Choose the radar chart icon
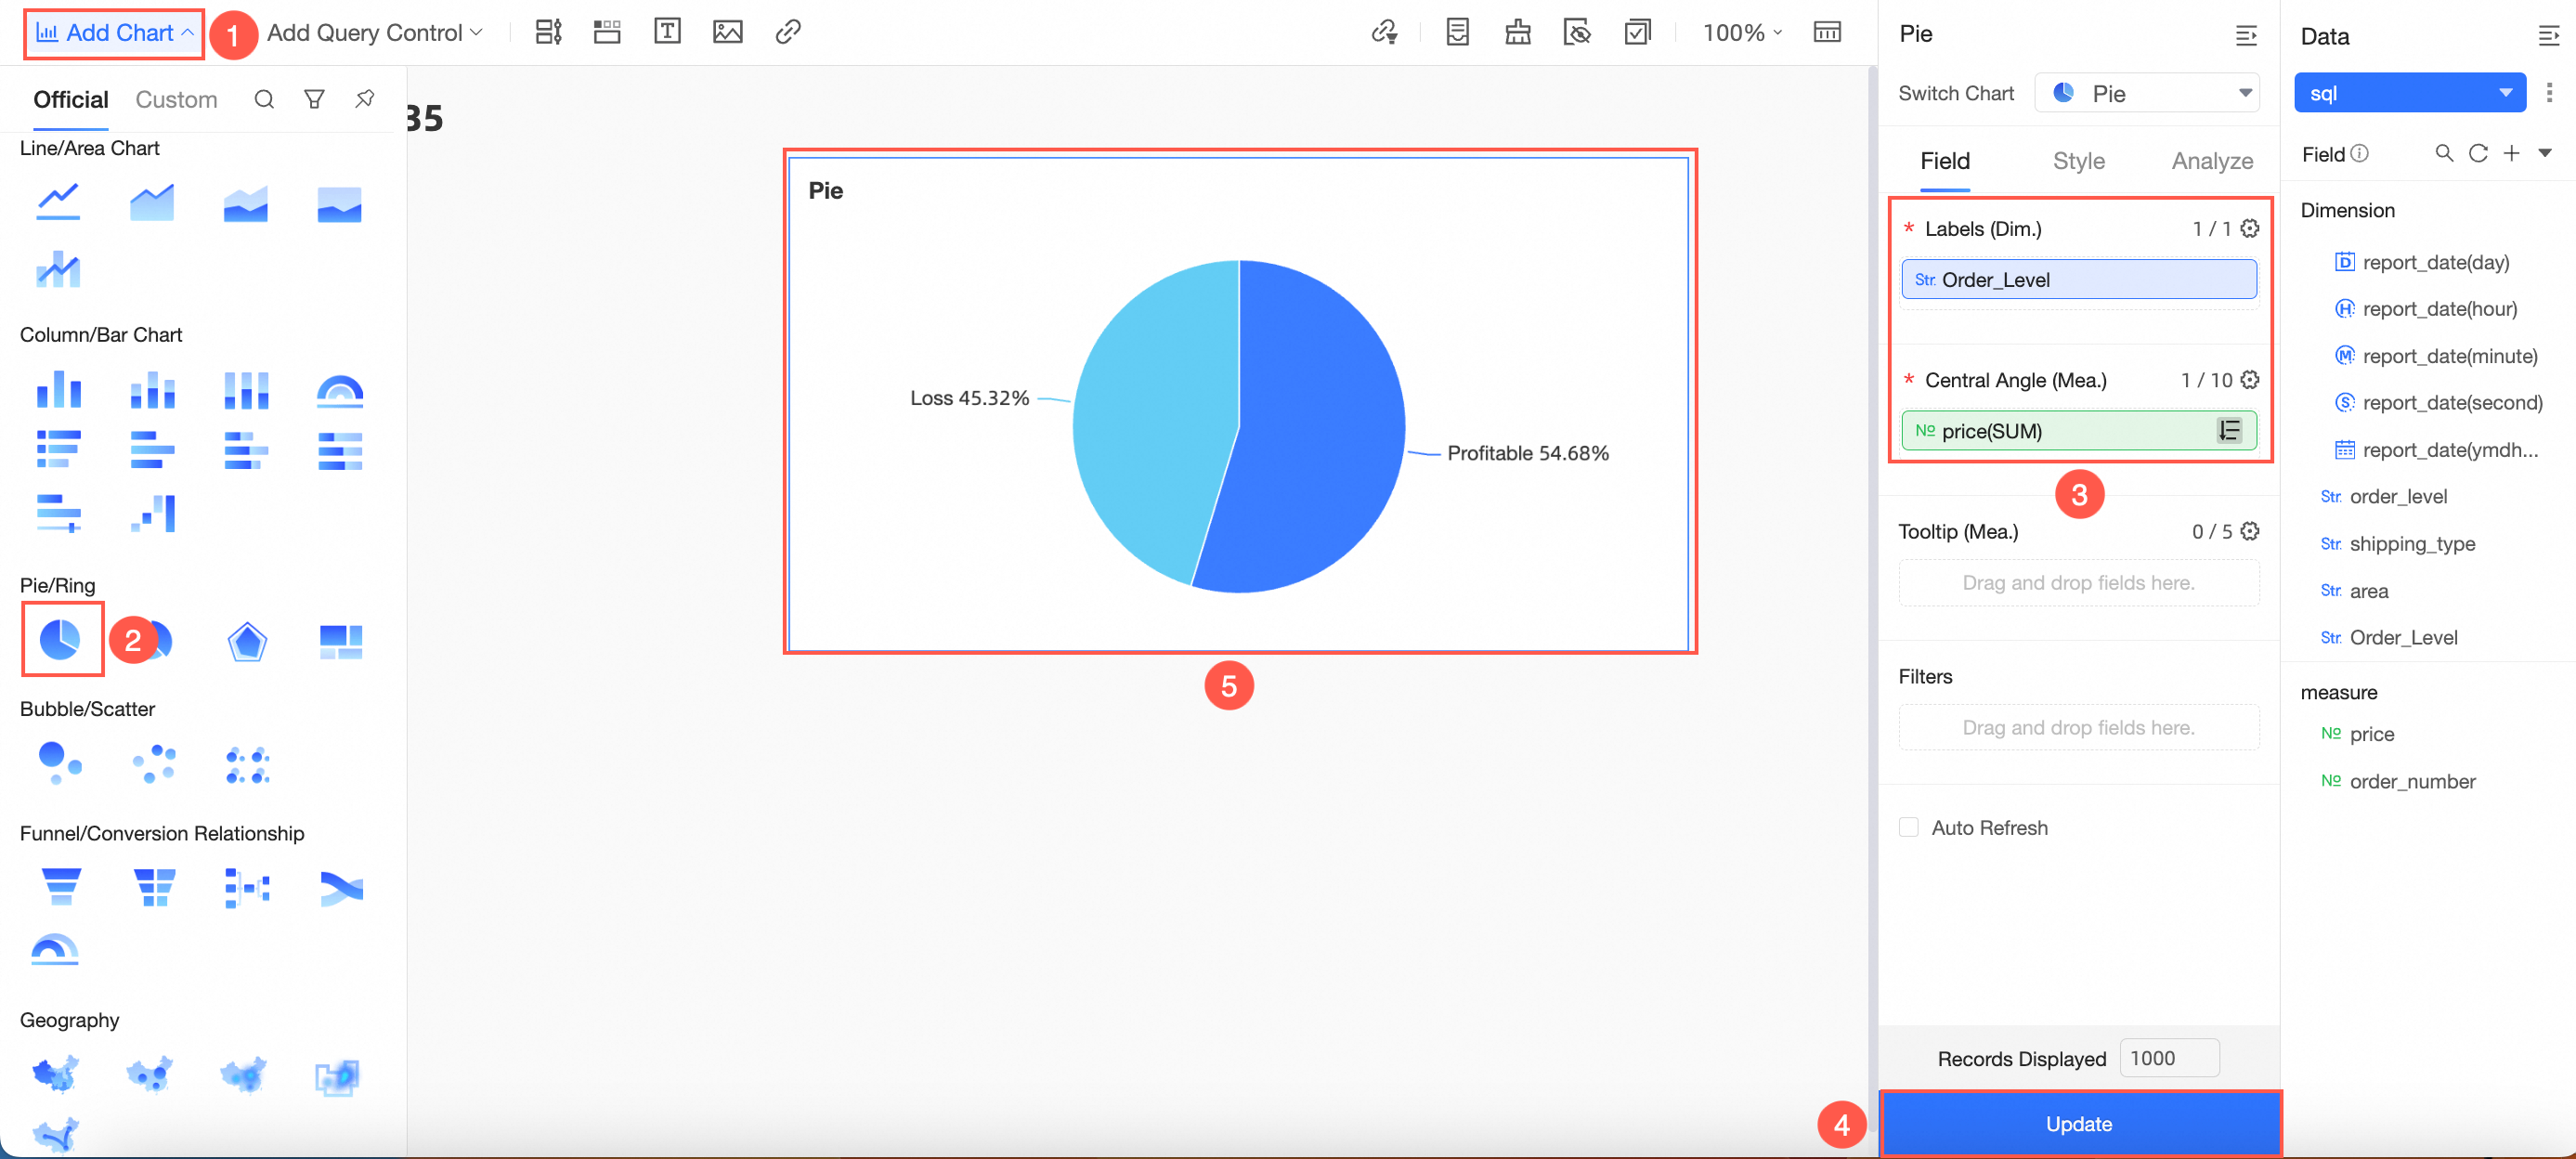Viewport: 2576px width, 1159px height. (247, 641)
